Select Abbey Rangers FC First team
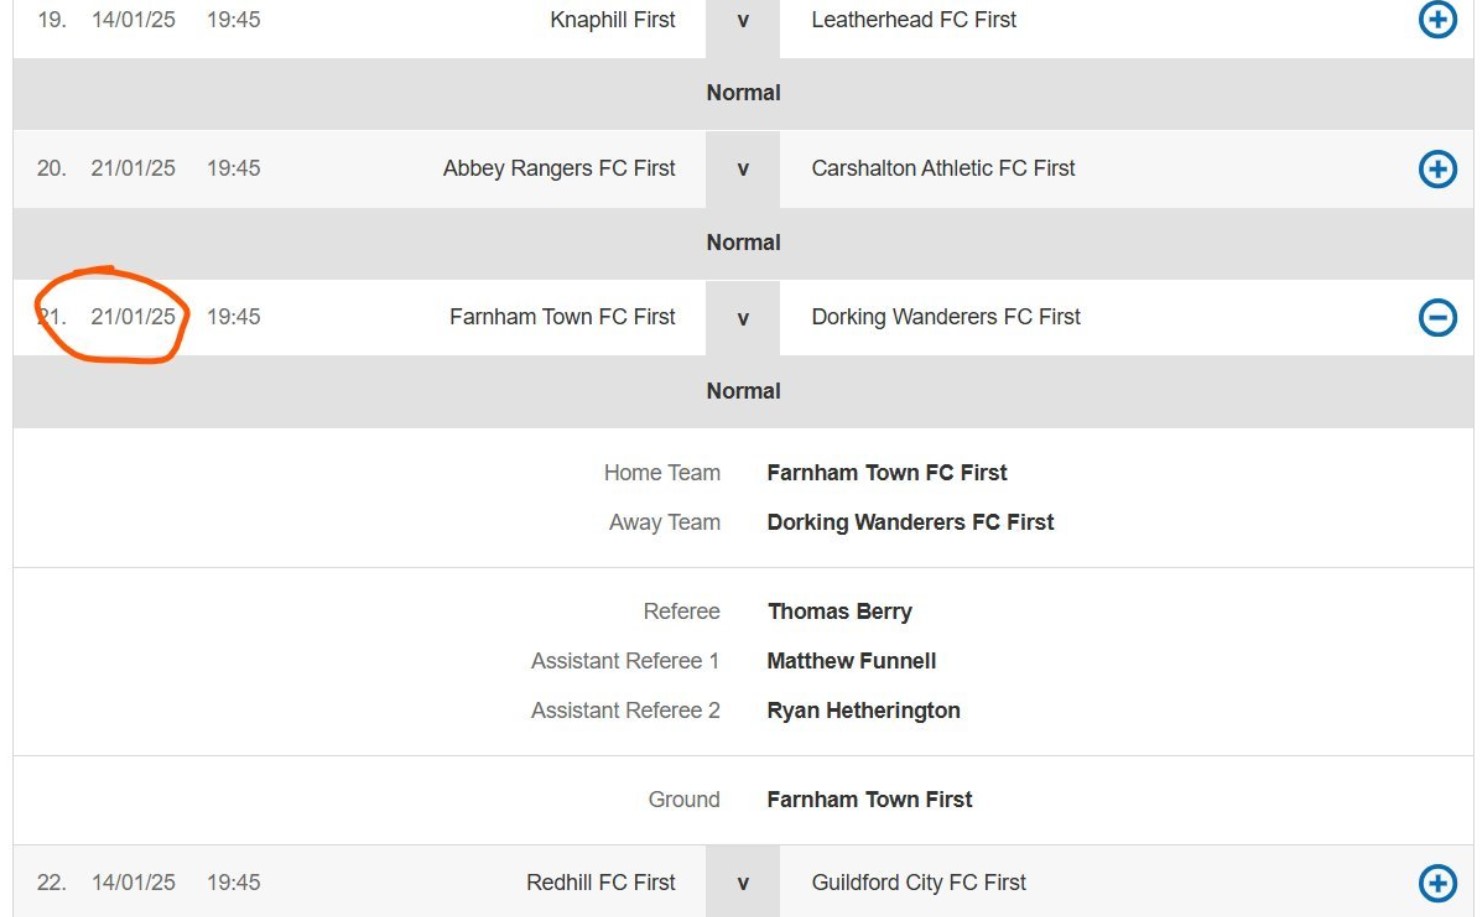The height and width of the screenshot is (917, 1480). 559,168
